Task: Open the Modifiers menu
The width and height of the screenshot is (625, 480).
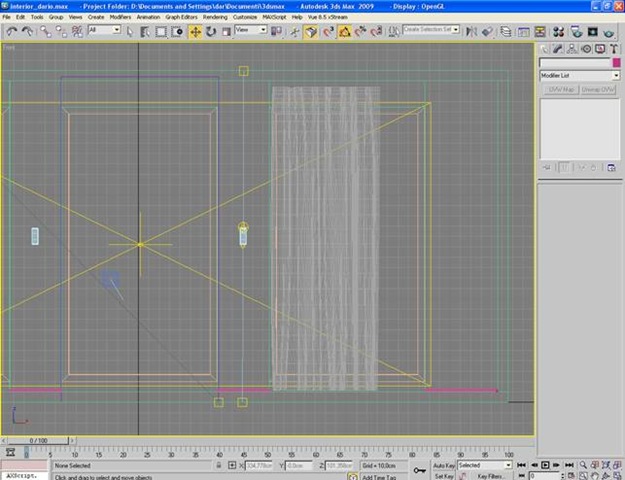Action: [120, 17]
